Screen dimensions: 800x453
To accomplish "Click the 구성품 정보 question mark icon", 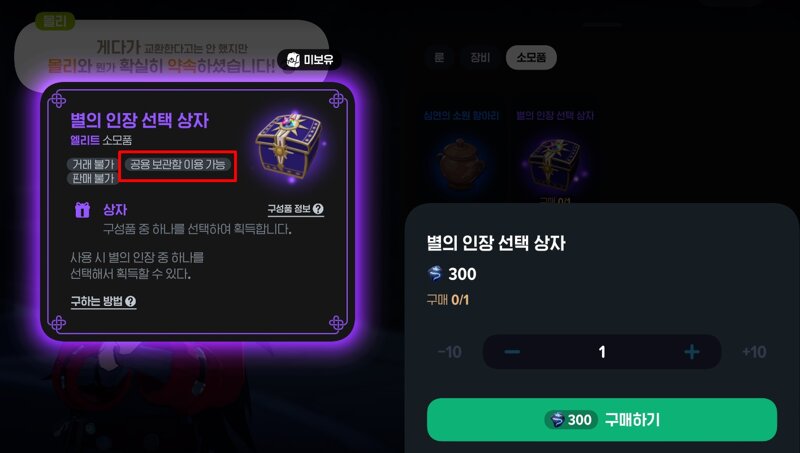I will point(318,209).
